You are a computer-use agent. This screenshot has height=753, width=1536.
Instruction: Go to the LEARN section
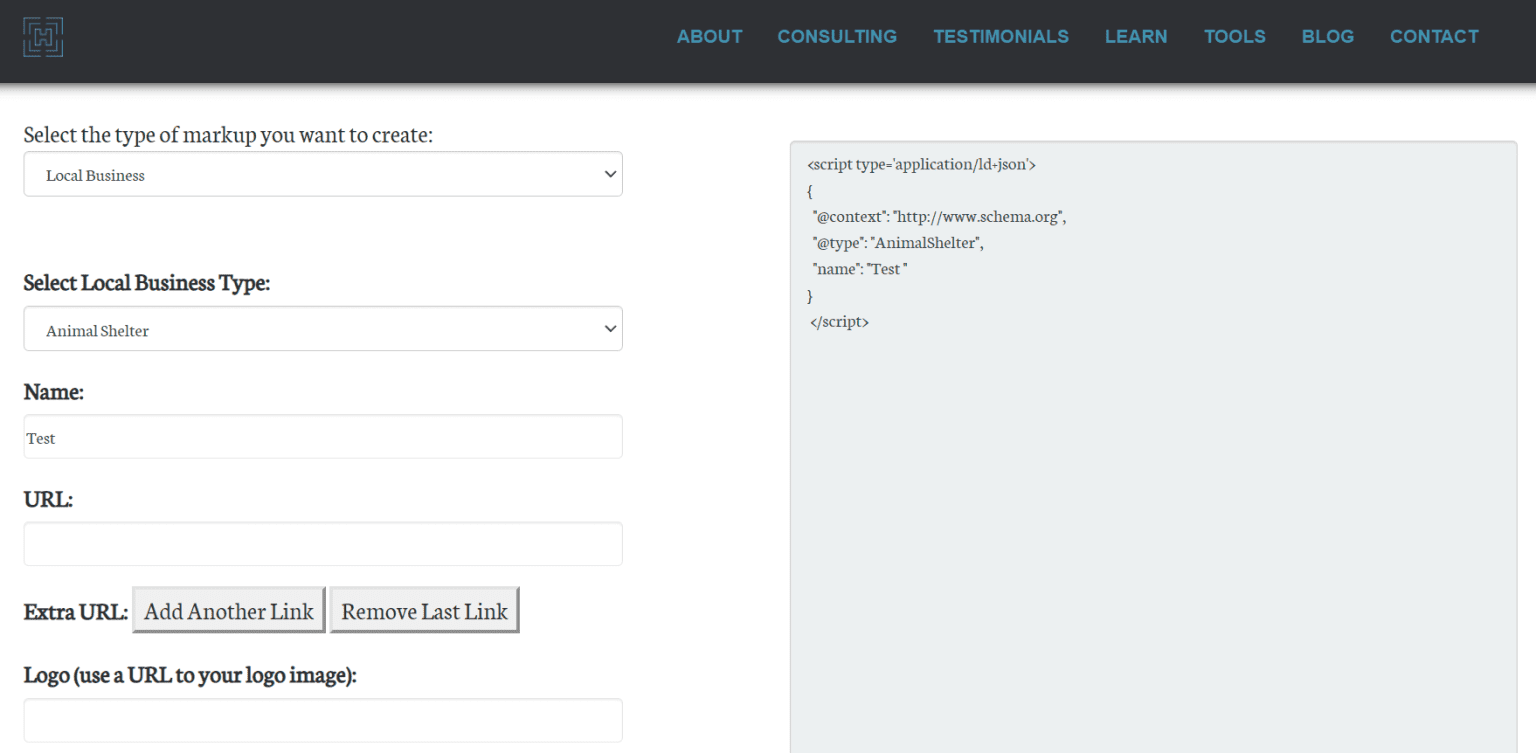pyautogui.click(x=1136, y=36)
